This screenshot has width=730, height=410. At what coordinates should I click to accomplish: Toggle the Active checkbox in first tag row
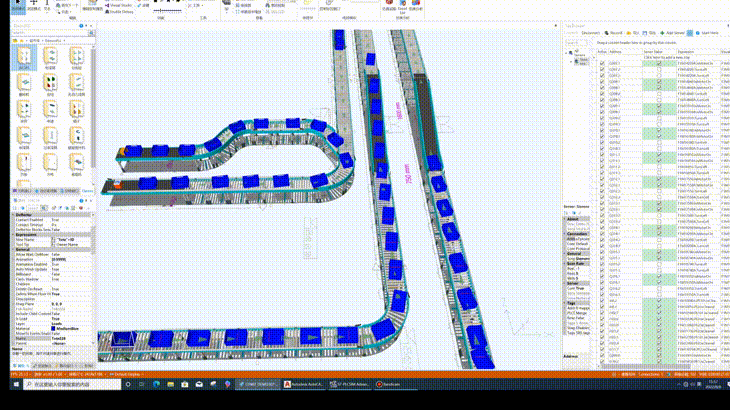pos(602,63)
